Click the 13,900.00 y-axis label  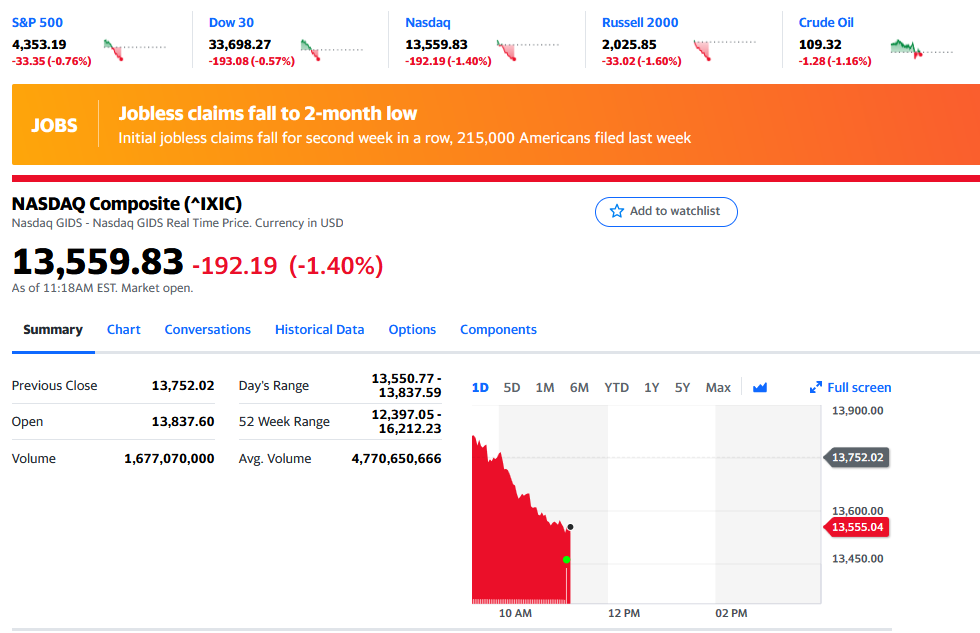click(858, 411)
